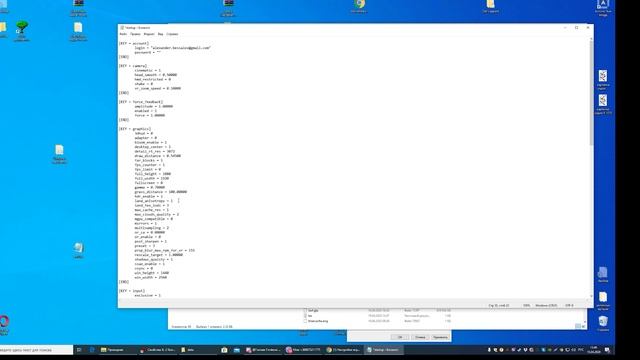Image resolution: width=640 pixels, height=360 pixels.
Task: Click the line "rescale_target = 1.00000"
Action: (x=158, y=255)
